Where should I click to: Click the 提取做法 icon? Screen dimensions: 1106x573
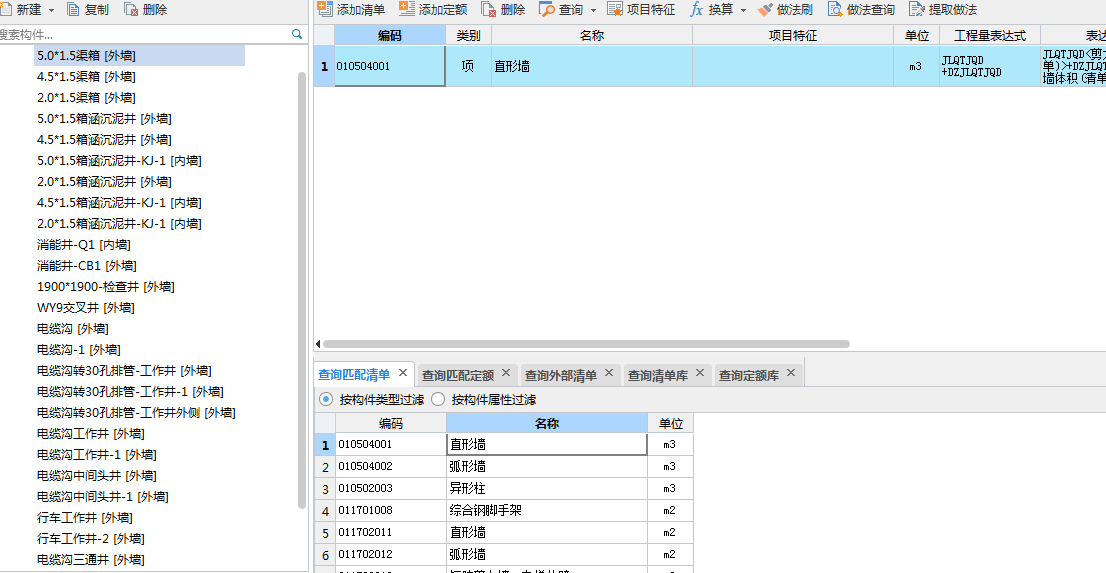pyautogui.click(x=917, y=10)
